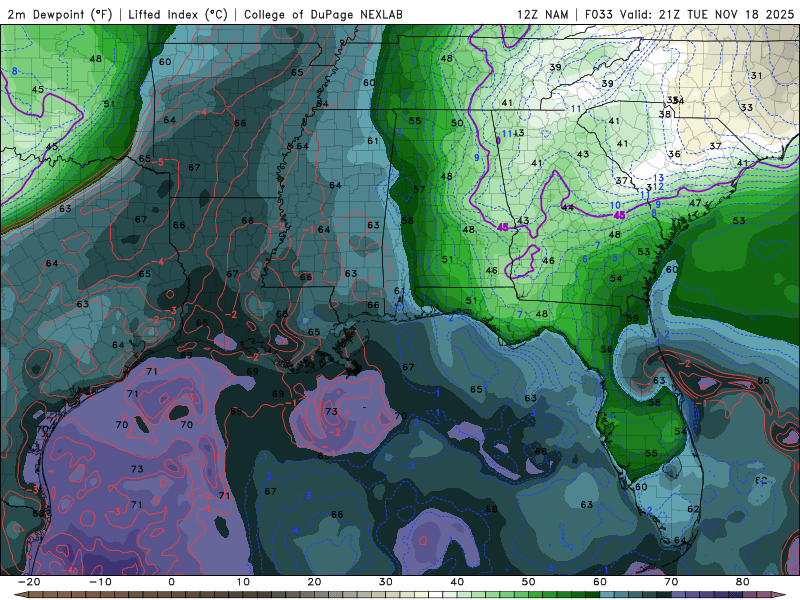This screenshot has height=600, width=800.
Task: Click the dewpoint value "47" near the coast
Action: (695, 203)
